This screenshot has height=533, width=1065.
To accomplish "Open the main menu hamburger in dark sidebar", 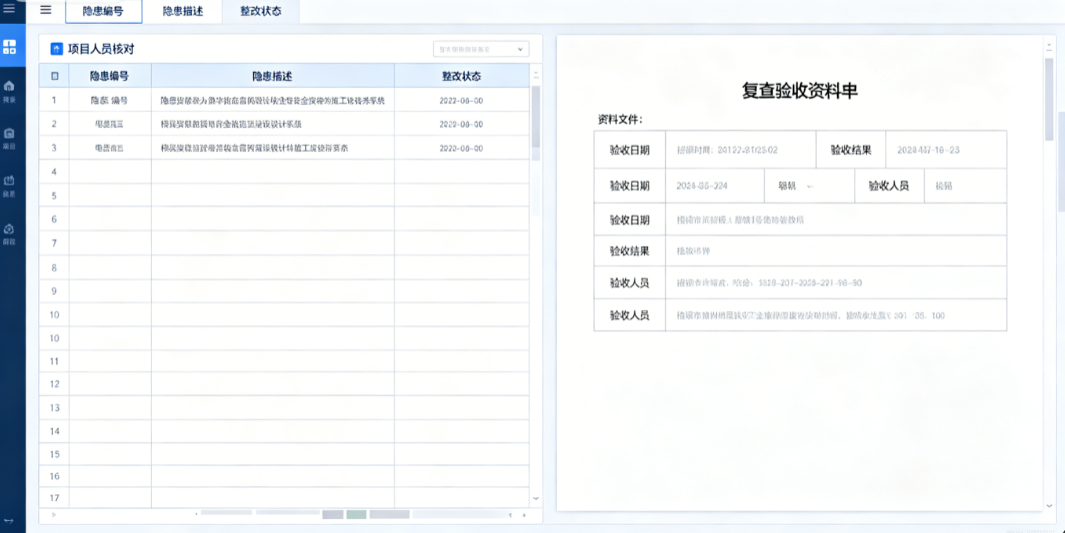I will point(10,9).
